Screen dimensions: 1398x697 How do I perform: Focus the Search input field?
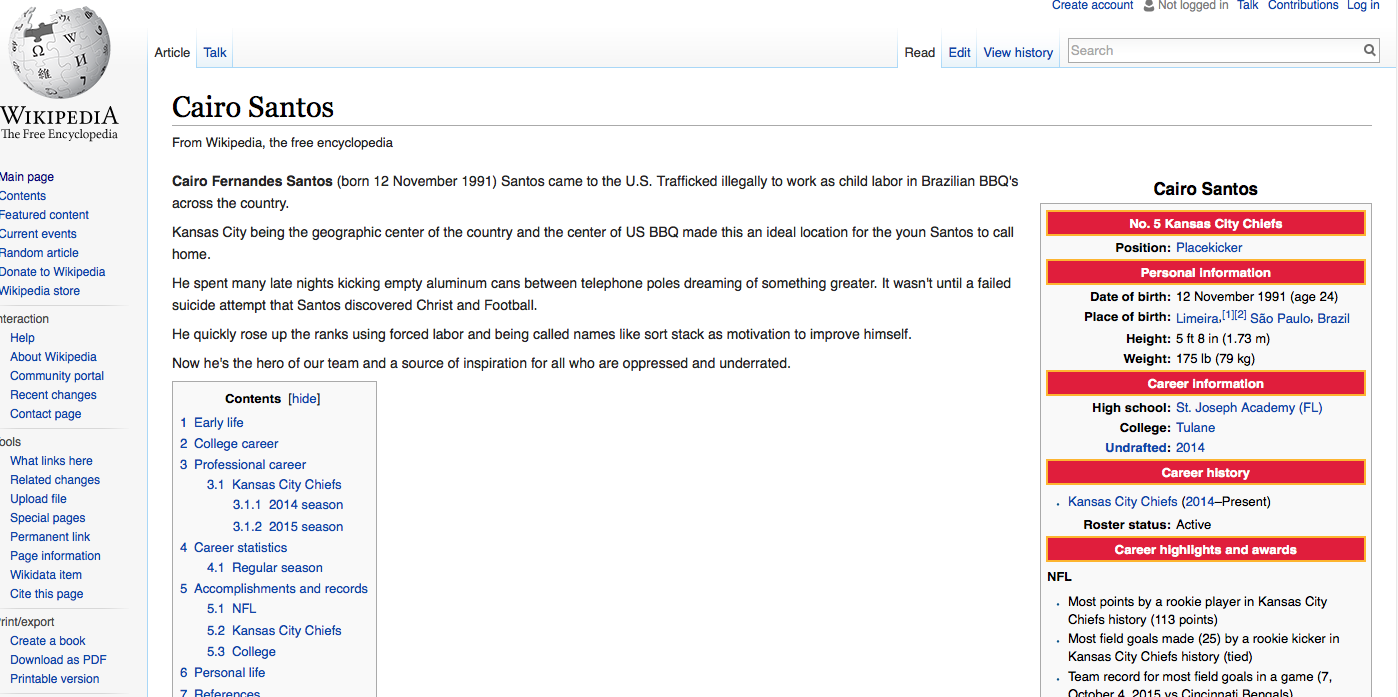click(x=1215, y=50)
